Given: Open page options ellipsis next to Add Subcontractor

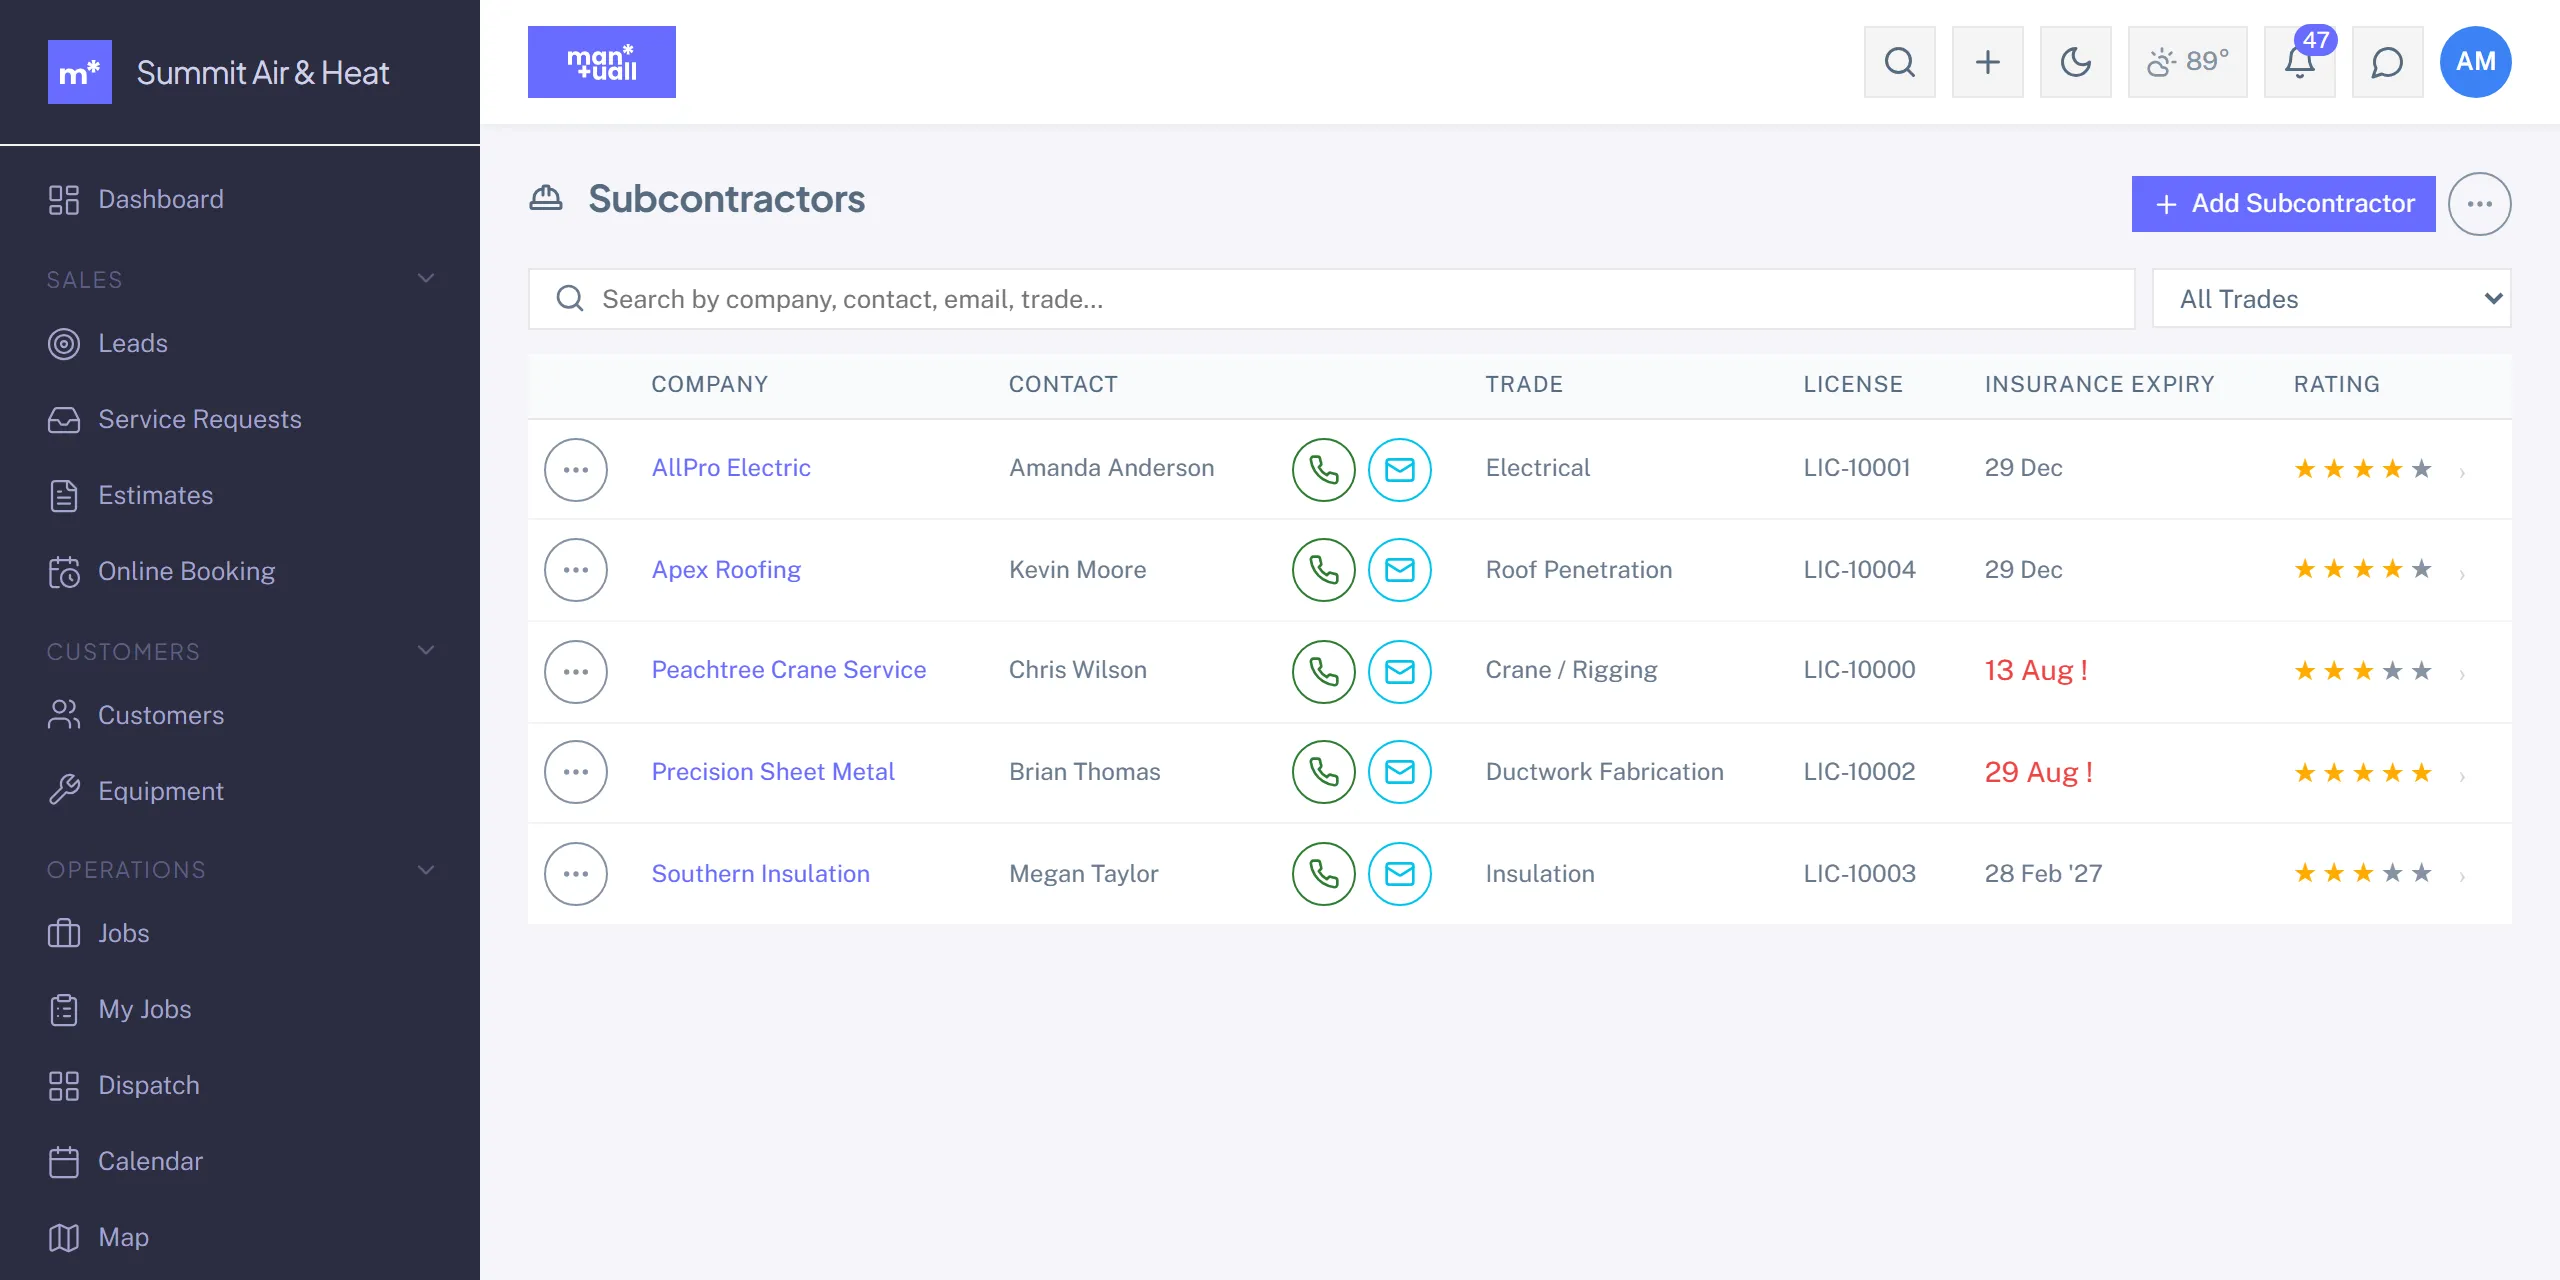Looking at the screenshot, I should [2479, 204].
